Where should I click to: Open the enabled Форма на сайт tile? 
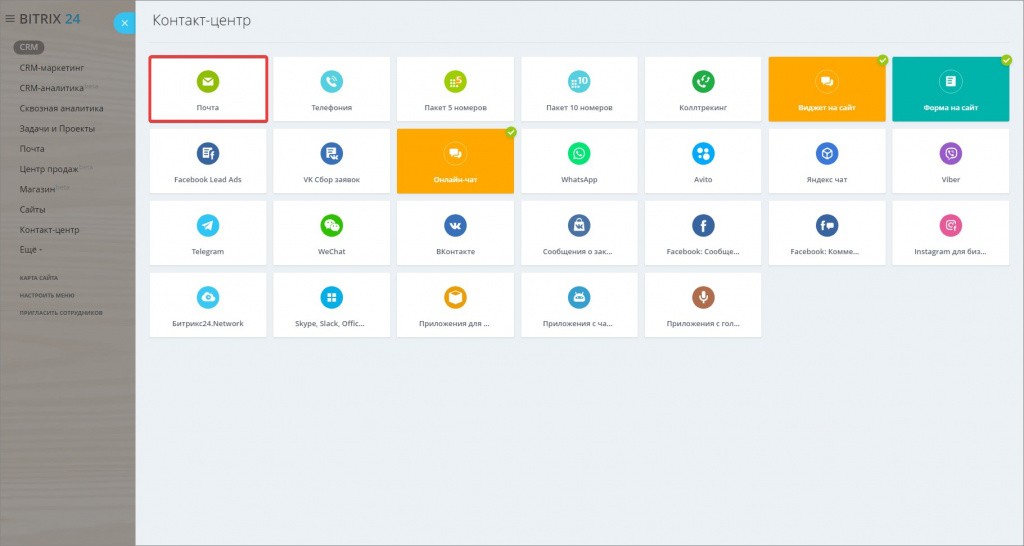tap(951, 89)
